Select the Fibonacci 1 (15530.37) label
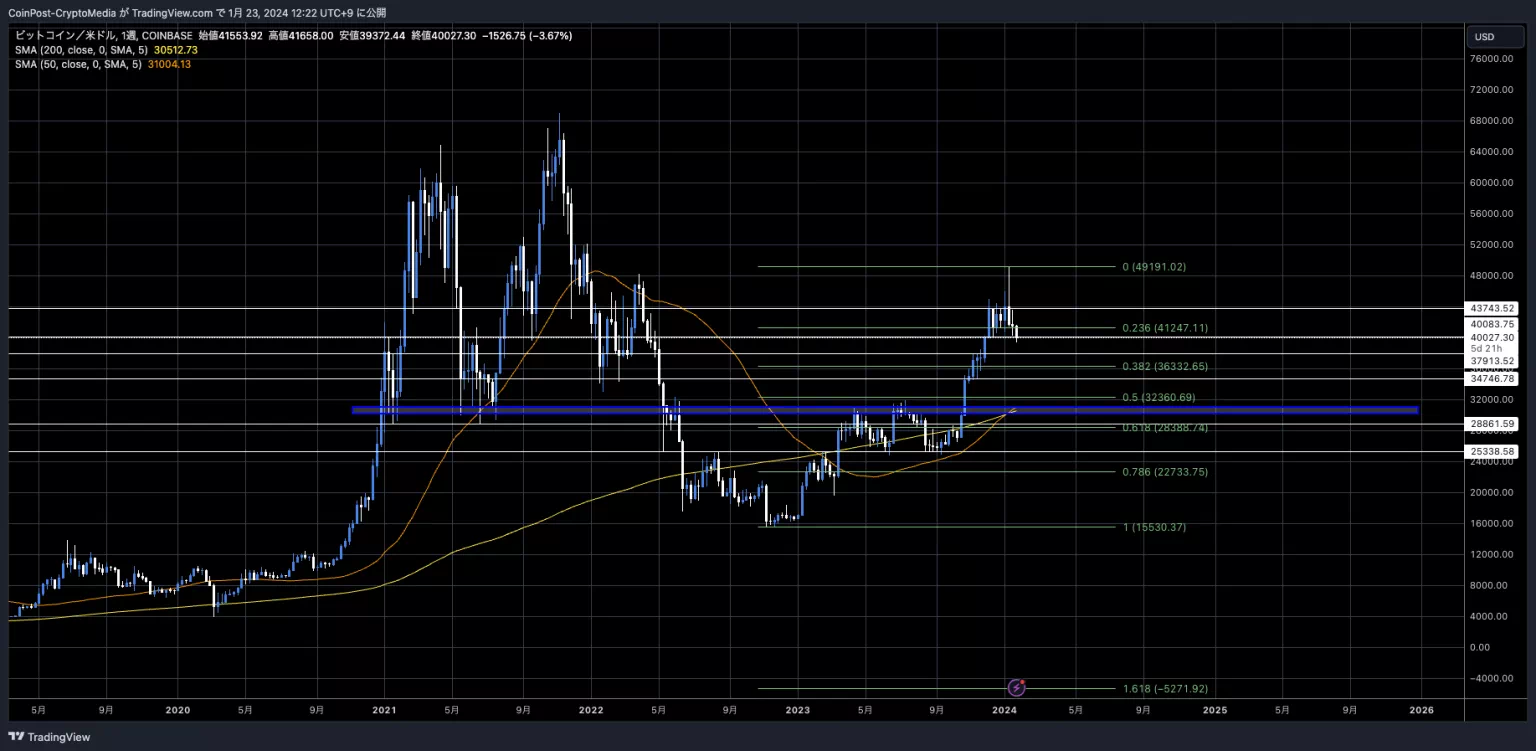The height and width of the screenshot is (751, 1536). tap(1154, 527)
